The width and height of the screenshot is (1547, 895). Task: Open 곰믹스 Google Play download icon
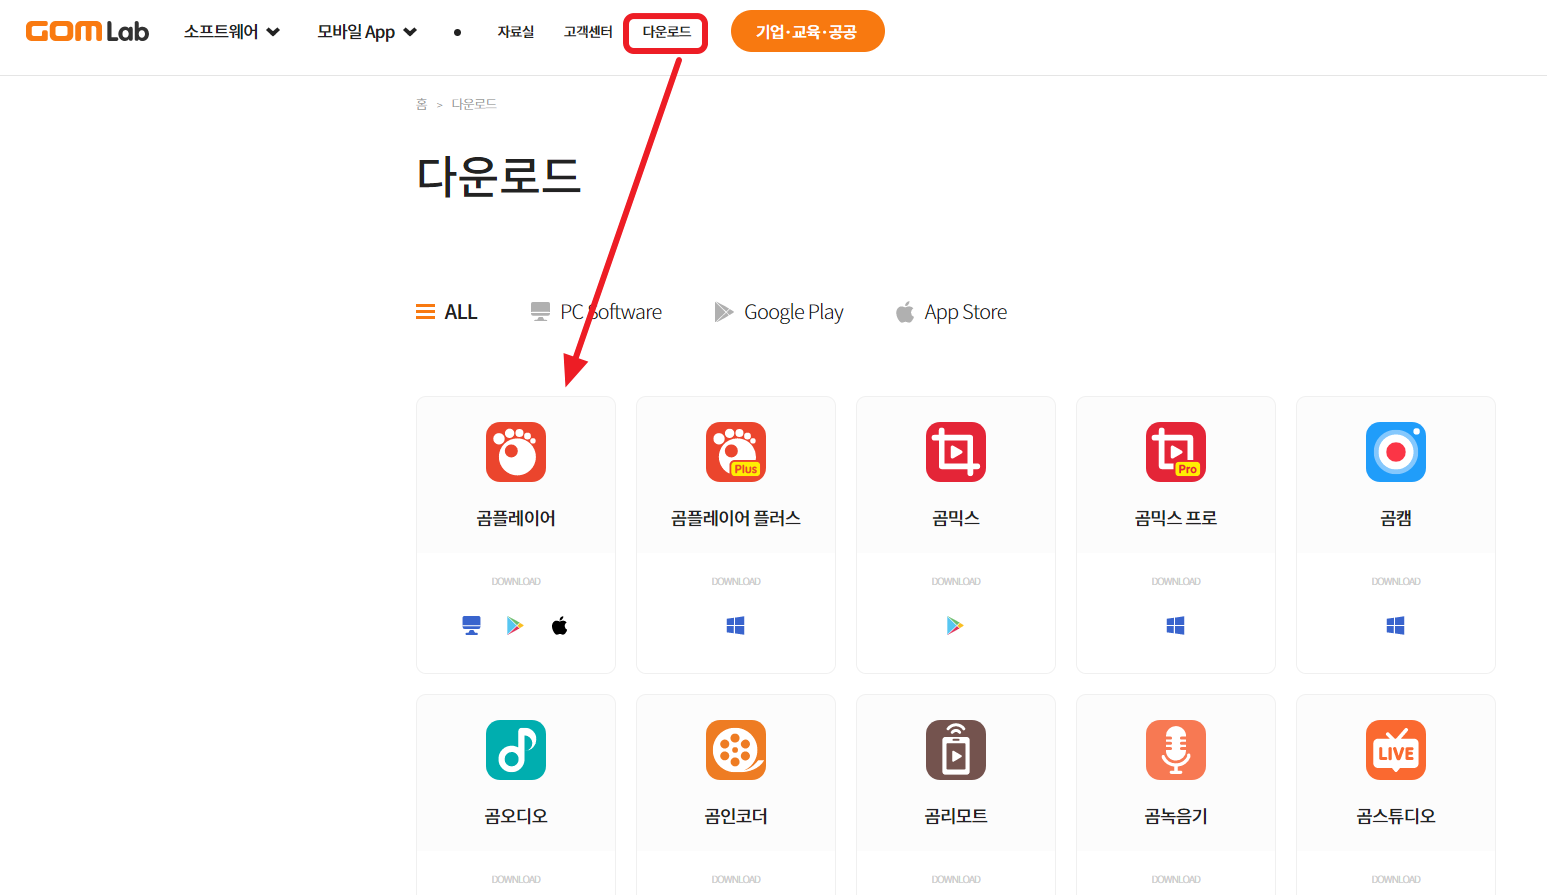(x=955, y=626)
